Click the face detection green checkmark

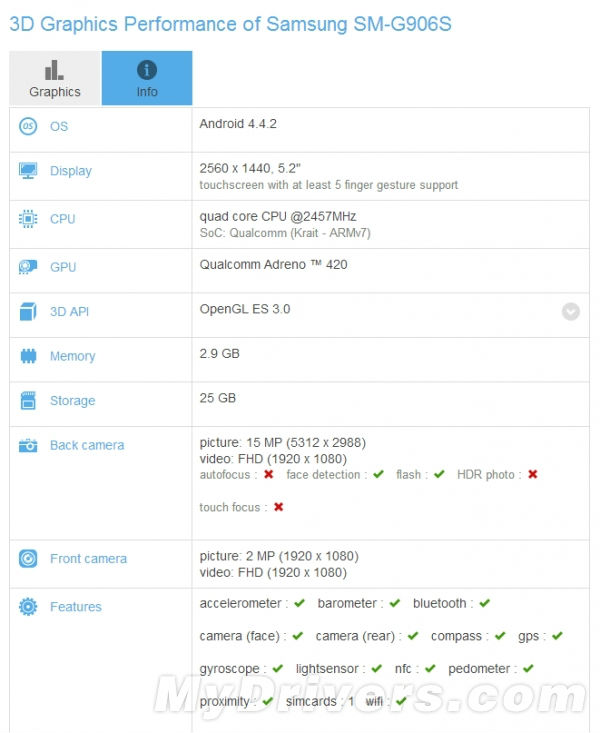point(378,475)
